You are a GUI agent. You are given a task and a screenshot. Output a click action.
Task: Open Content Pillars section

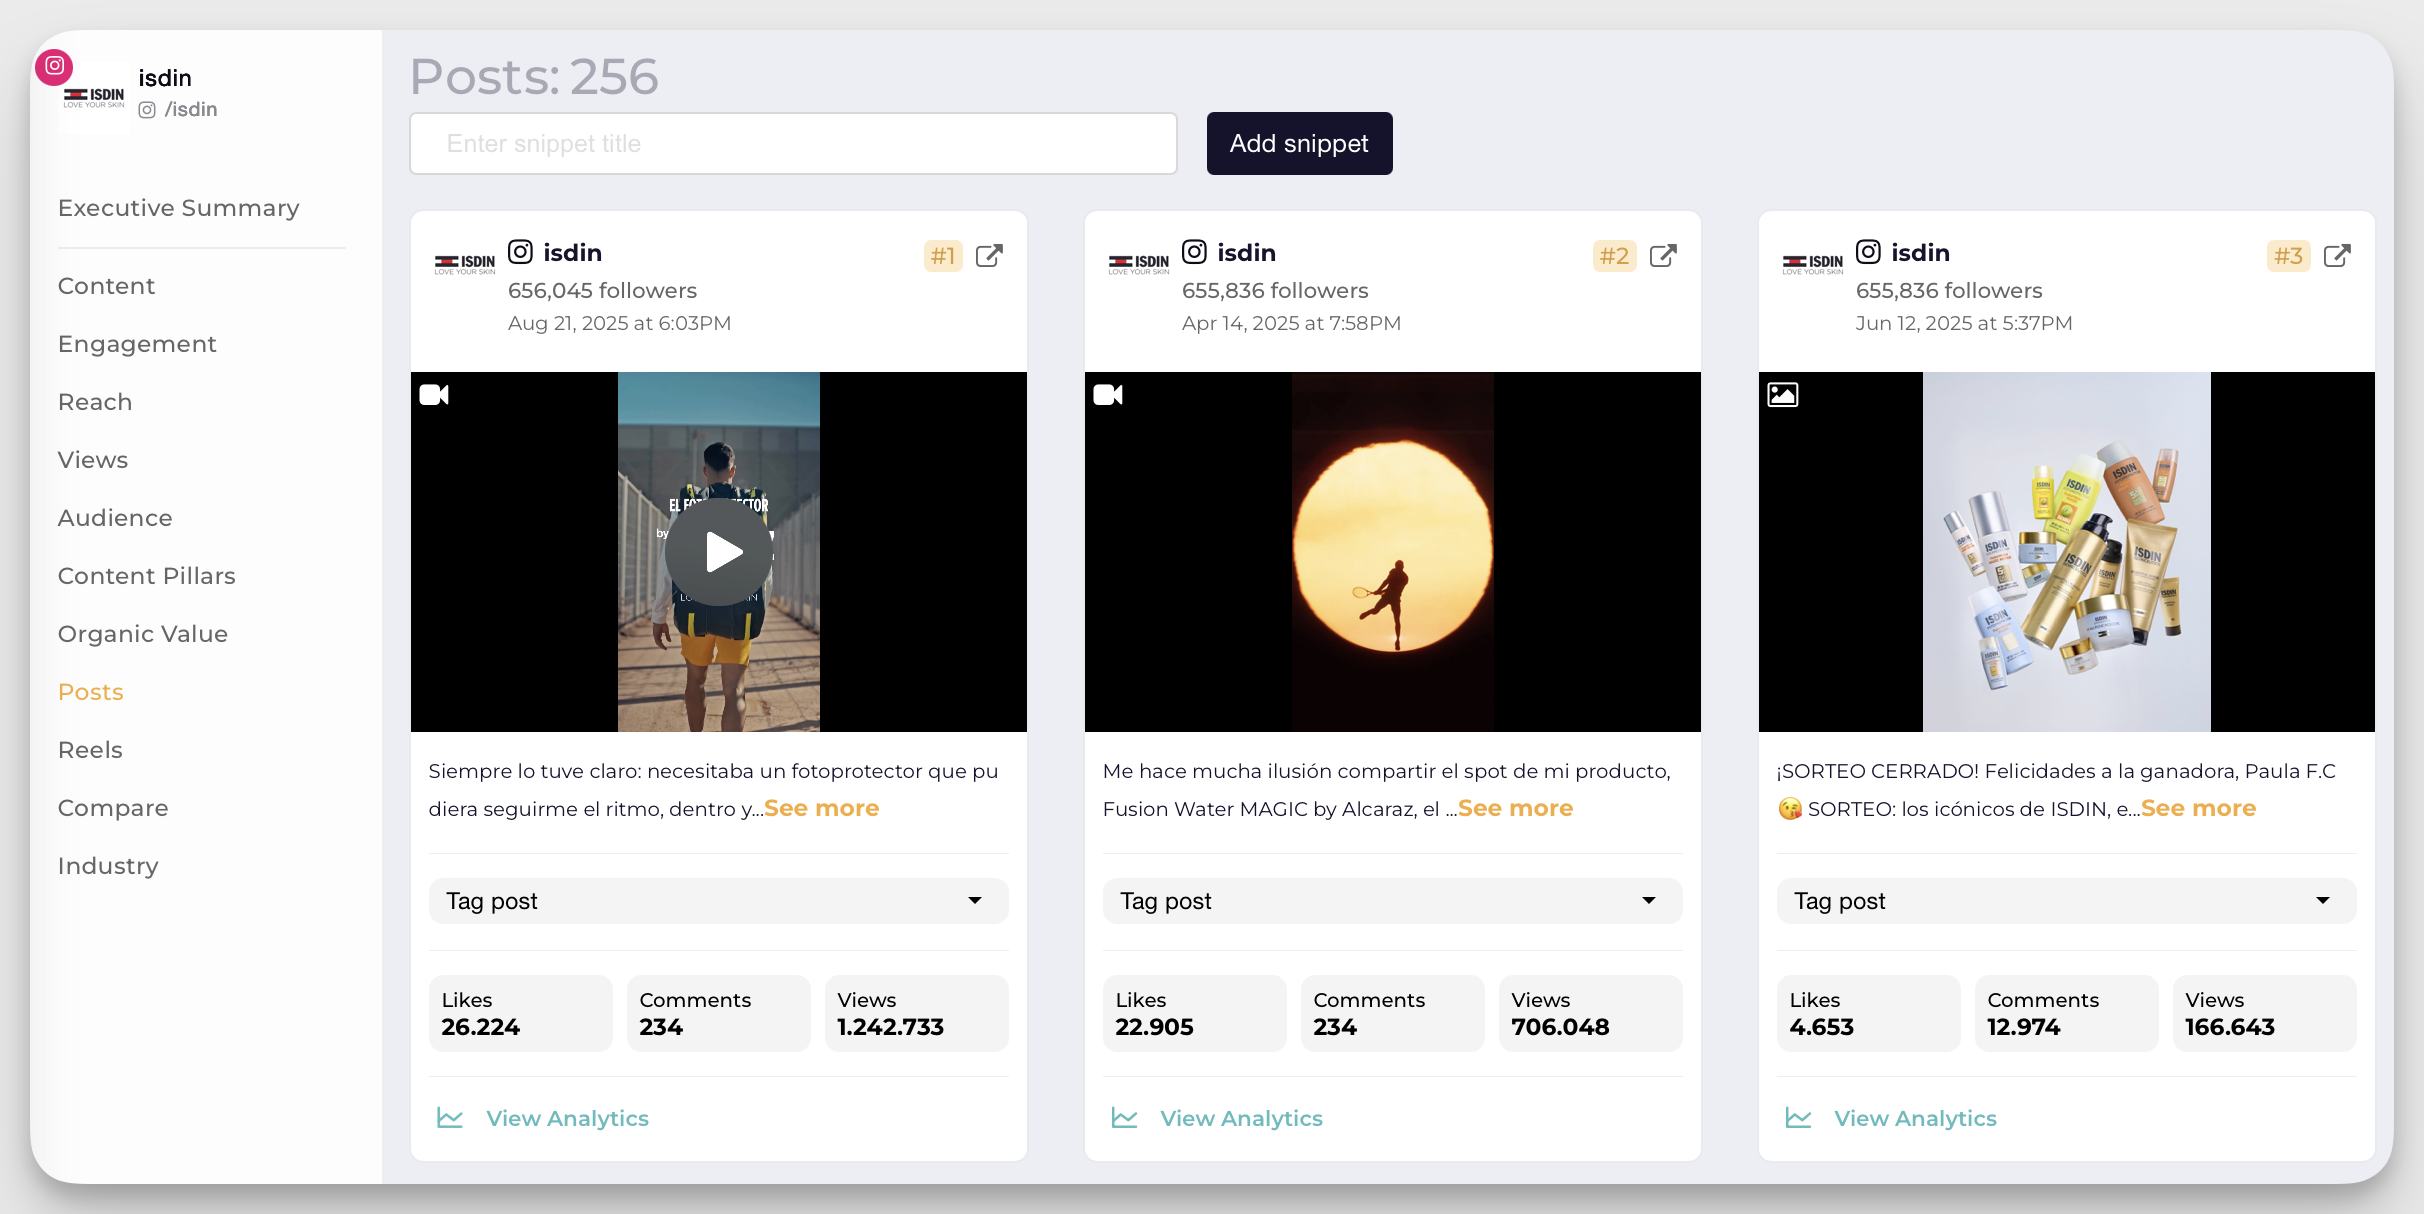pyautogui.click(x=146, y=576)
